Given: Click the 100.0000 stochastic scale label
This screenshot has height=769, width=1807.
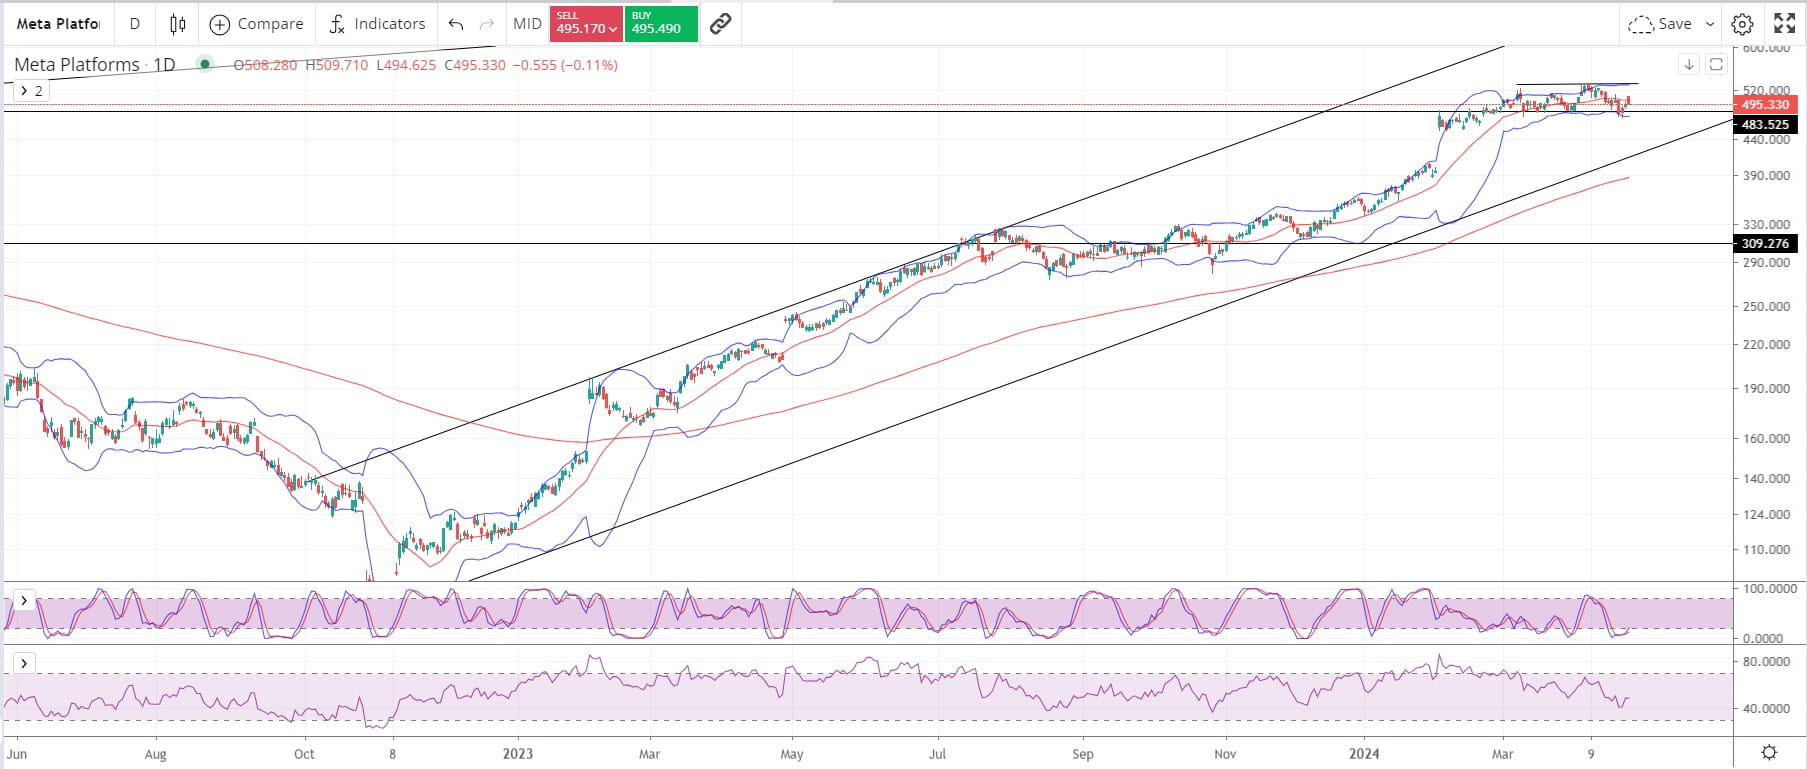Looking at the screenshot, I should [1769, 589].
